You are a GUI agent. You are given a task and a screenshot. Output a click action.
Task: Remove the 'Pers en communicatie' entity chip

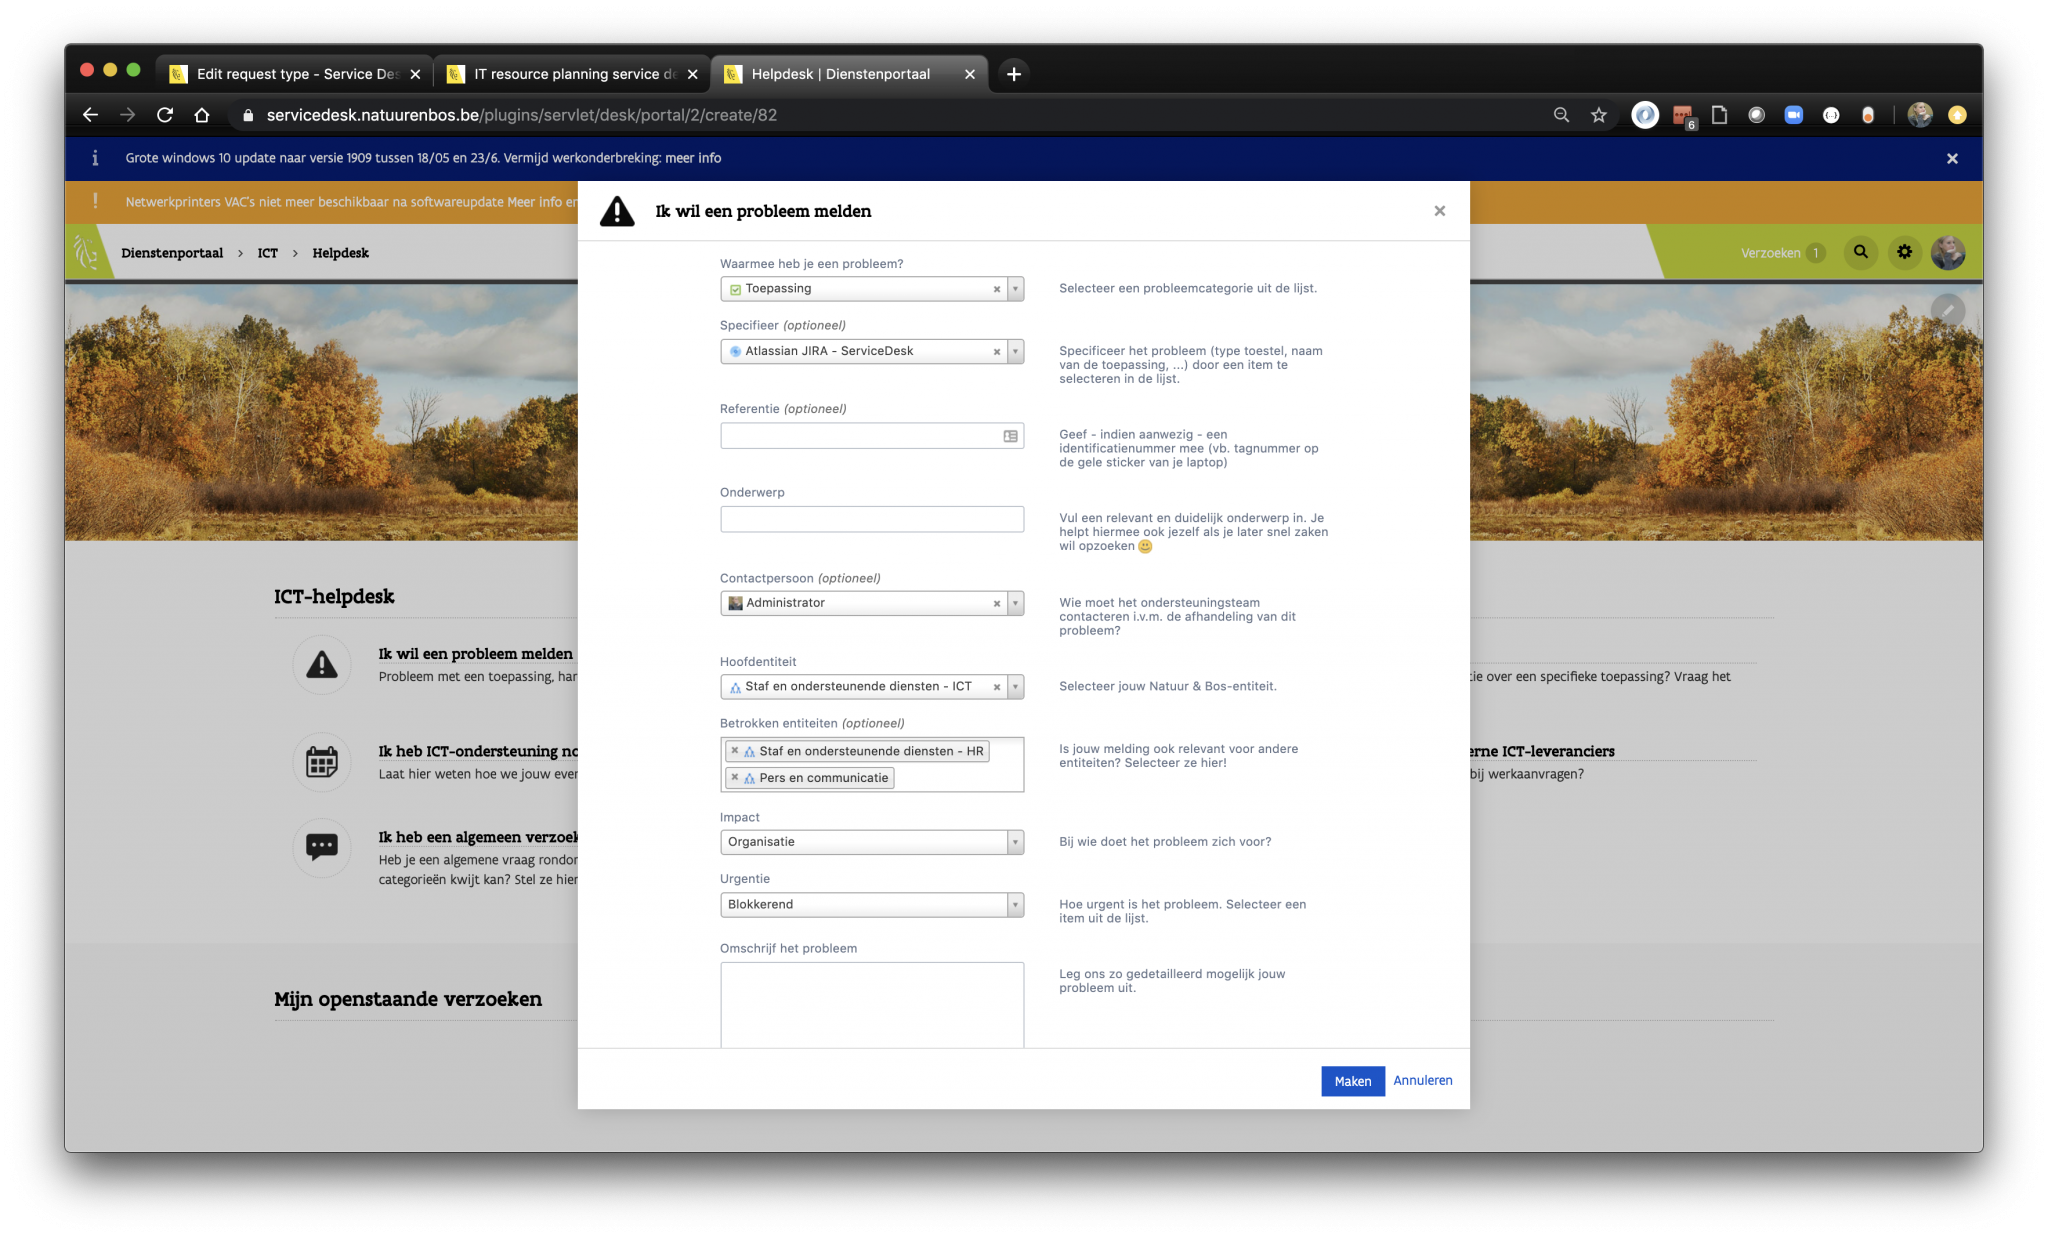tap(734, 777)
